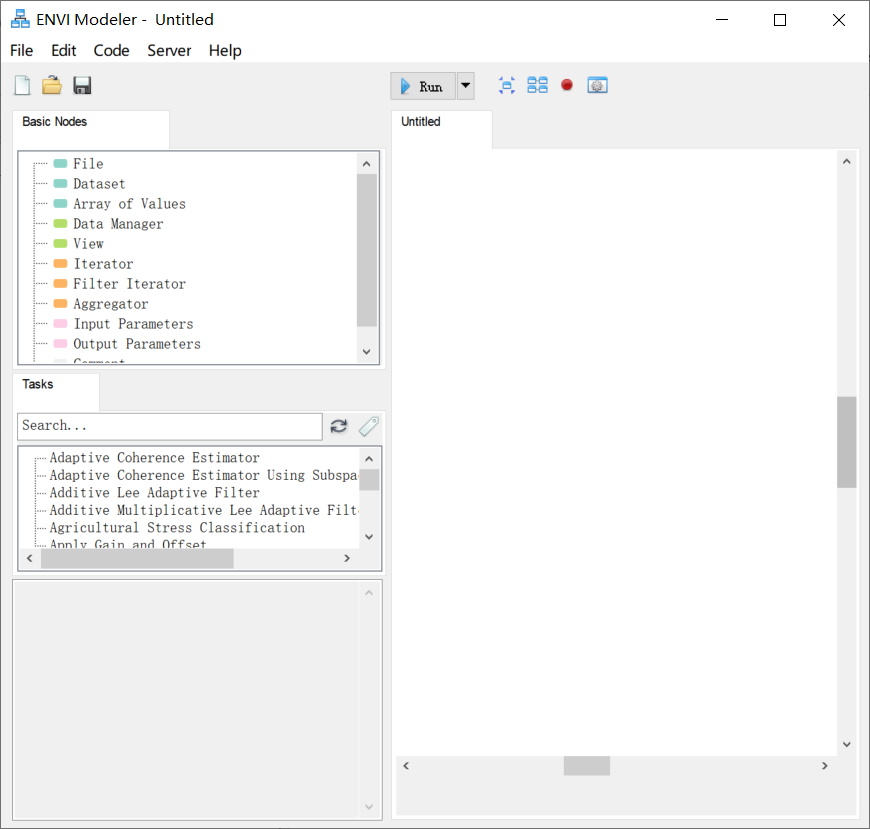Click the New model file icon
Screen dimensions: 870x829
pos(22,86)
